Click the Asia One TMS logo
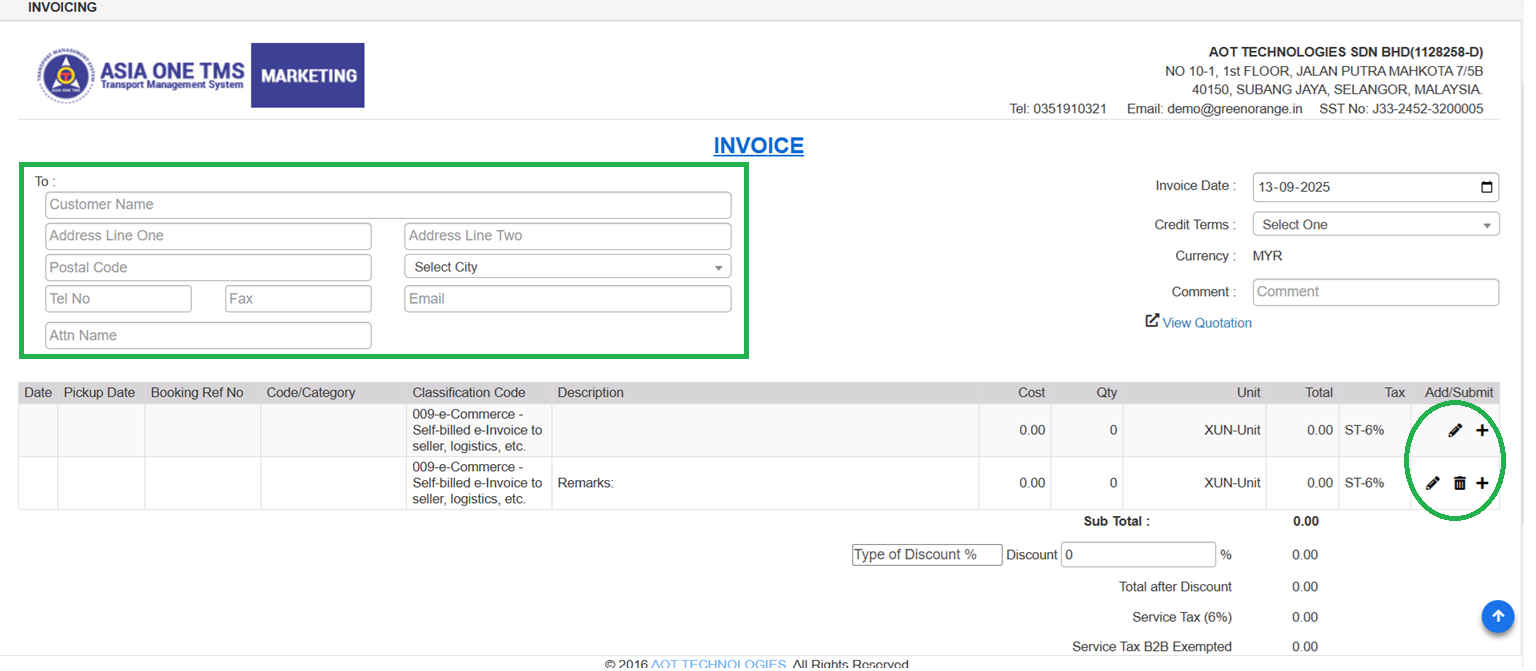This screenshot has width=1536, height=671. [141, 77]
